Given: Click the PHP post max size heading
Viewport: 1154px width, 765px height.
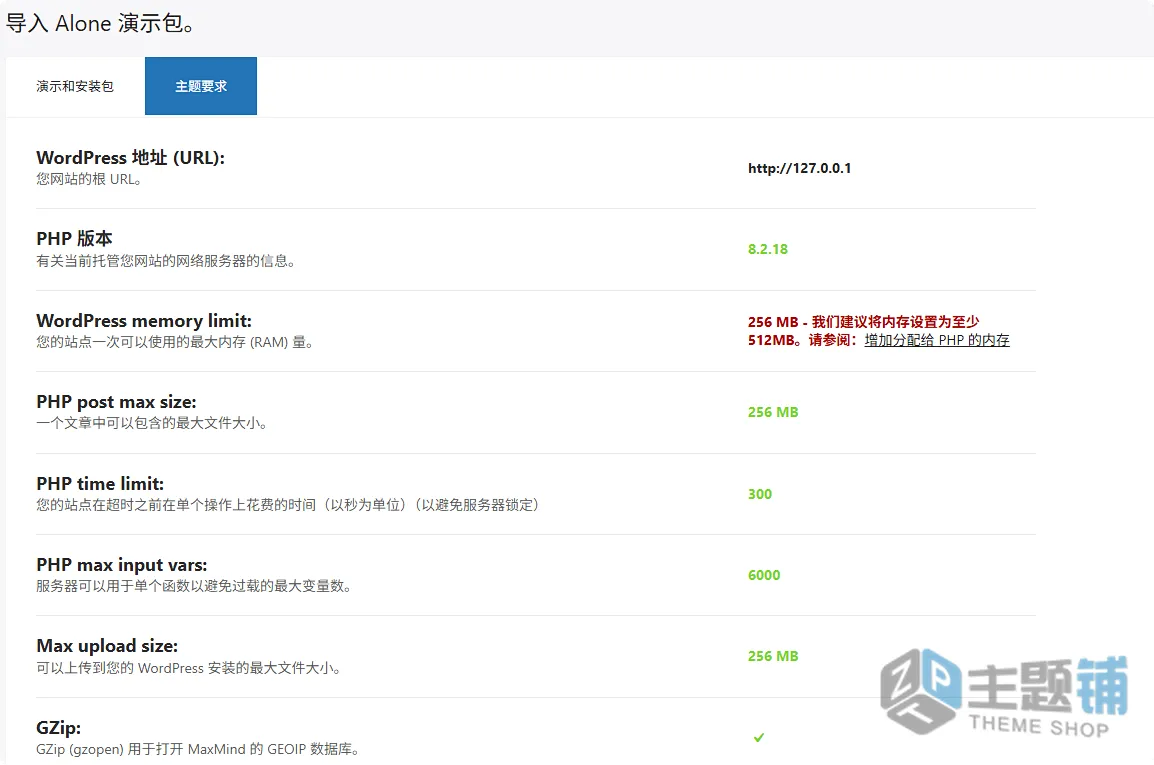Looking at the screenshot, I should click(x=116, y=402).
